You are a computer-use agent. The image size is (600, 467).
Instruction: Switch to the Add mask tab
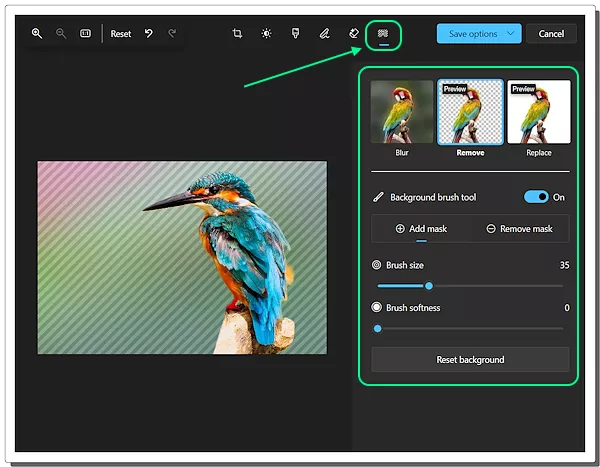click(421, 229)
